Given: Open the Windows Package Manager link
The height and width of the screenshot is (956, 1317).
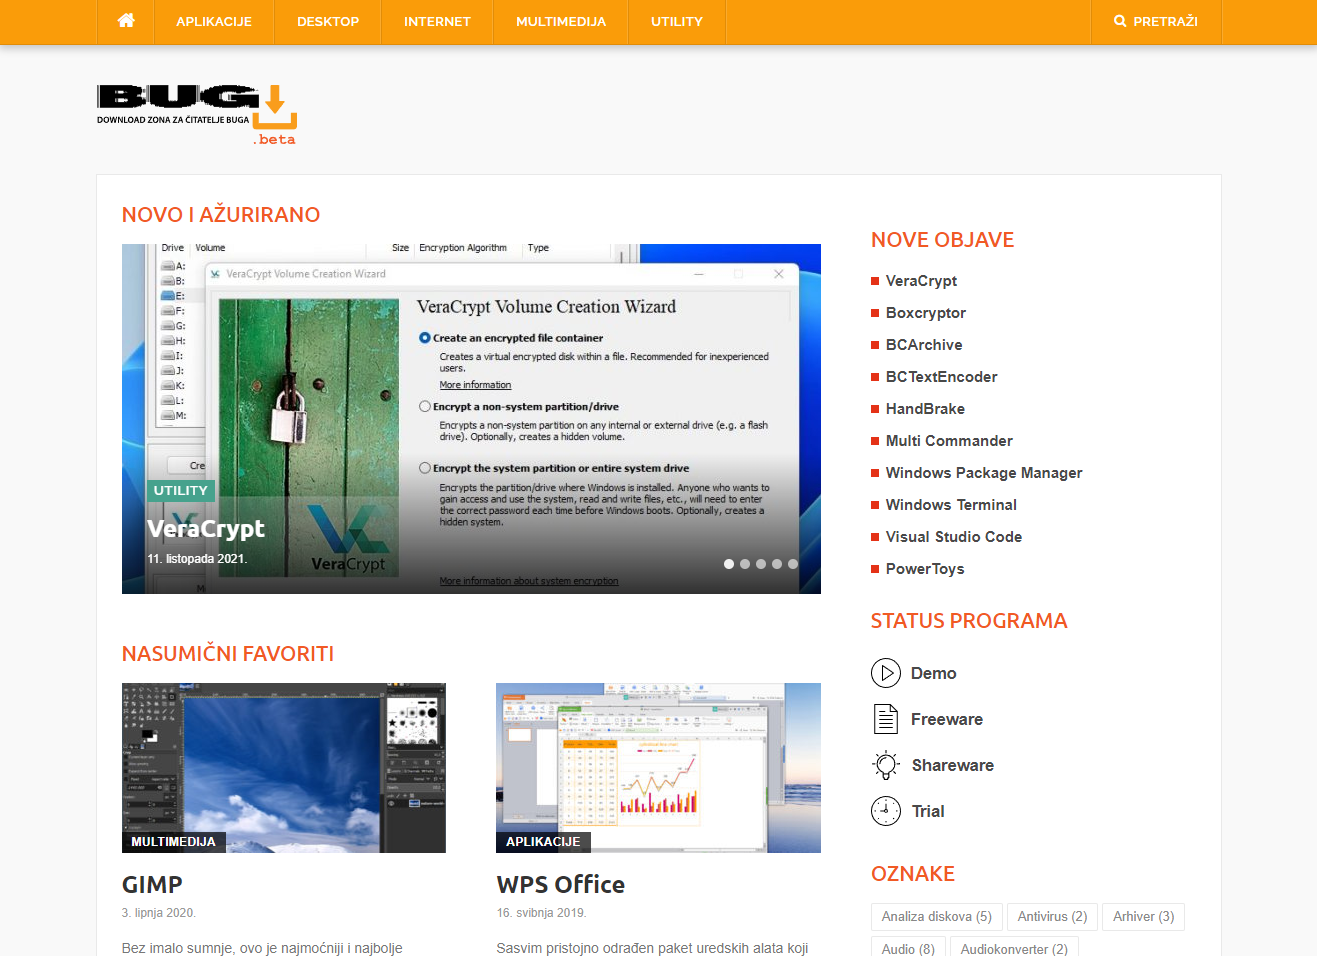Looking at the screenshot, I should click(984, 473).
